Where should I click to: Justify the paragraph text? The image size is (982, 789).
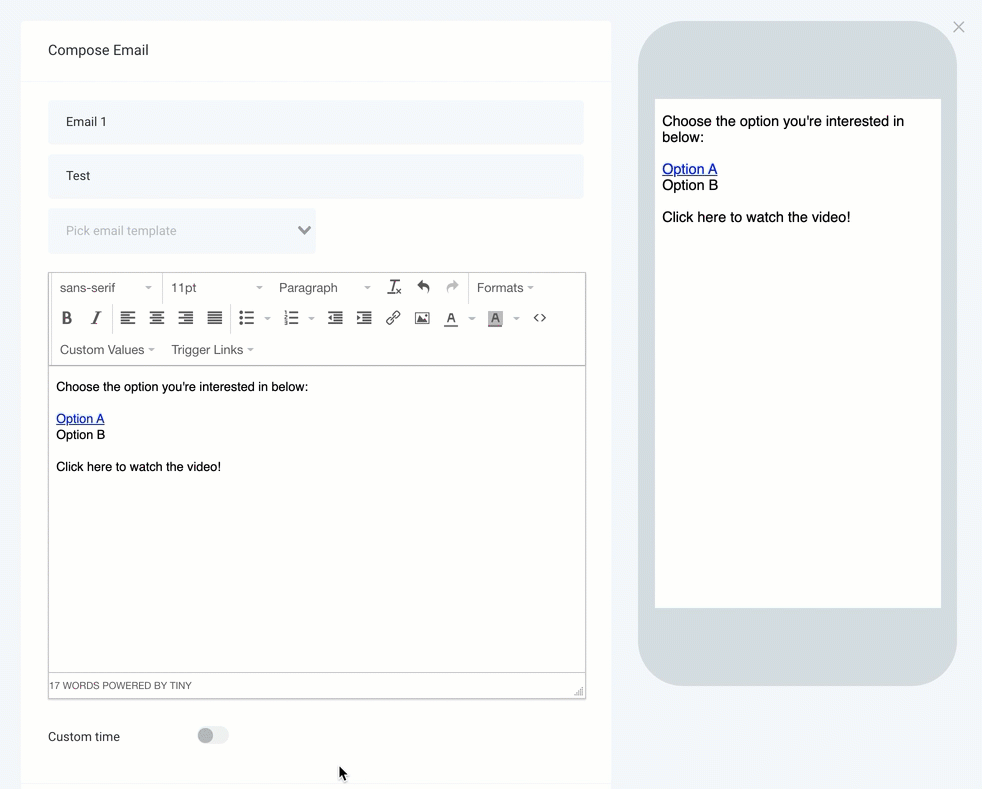tap(215, 318)
